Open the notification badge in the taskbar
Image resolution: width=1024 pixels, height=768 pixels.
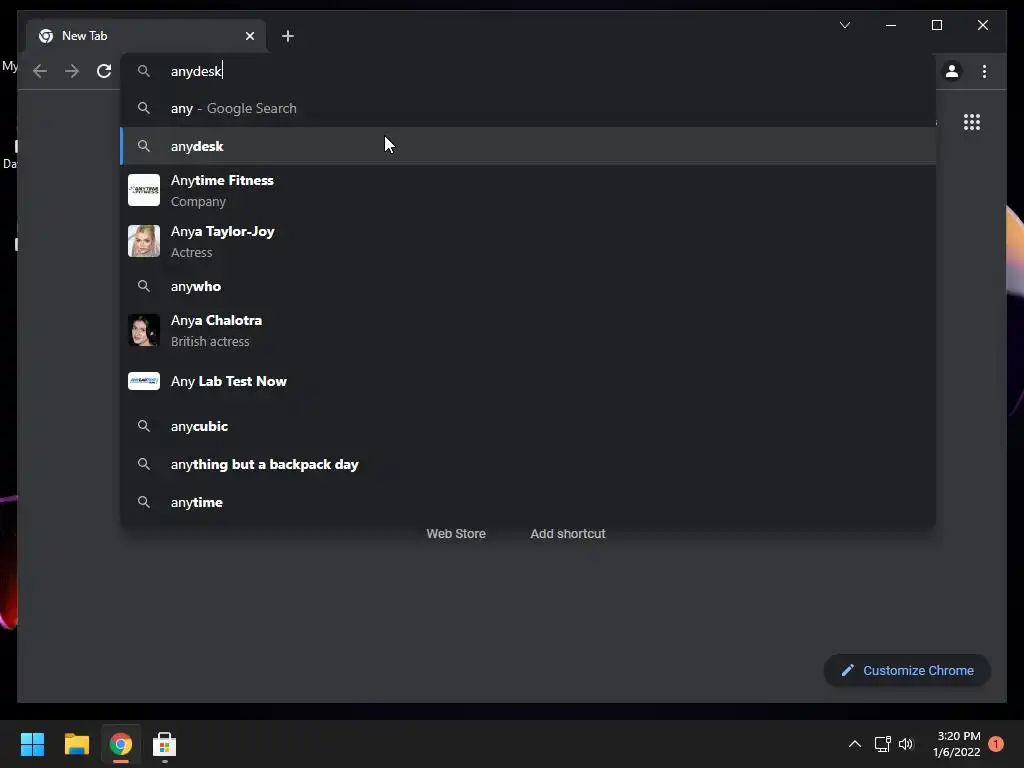point(996,744)
